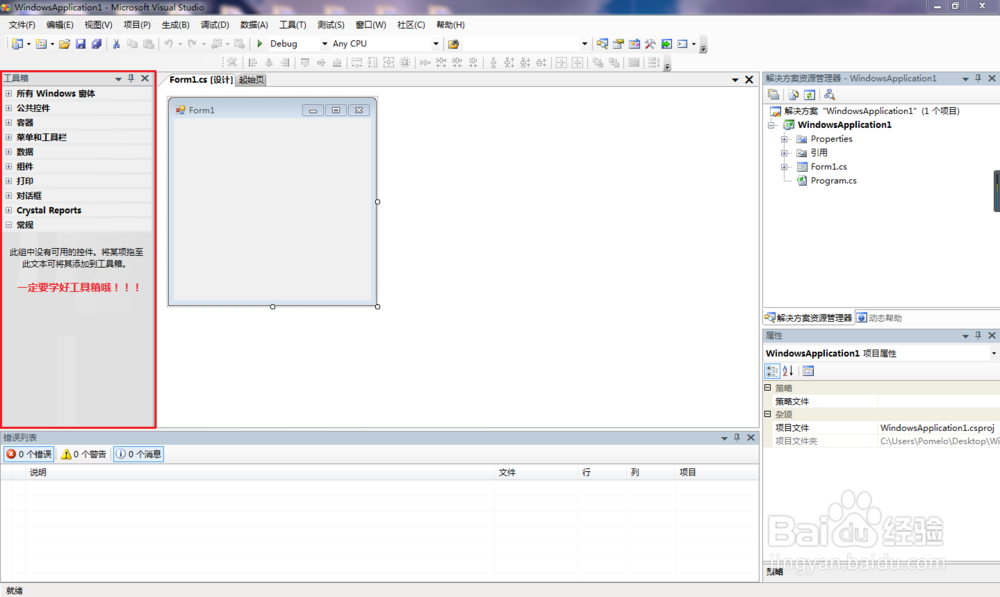Viewport: 1000px width, 597px height.
Task: Expand the 所有 Windows 窗体 toolbox group
Action: coord(9,93)
